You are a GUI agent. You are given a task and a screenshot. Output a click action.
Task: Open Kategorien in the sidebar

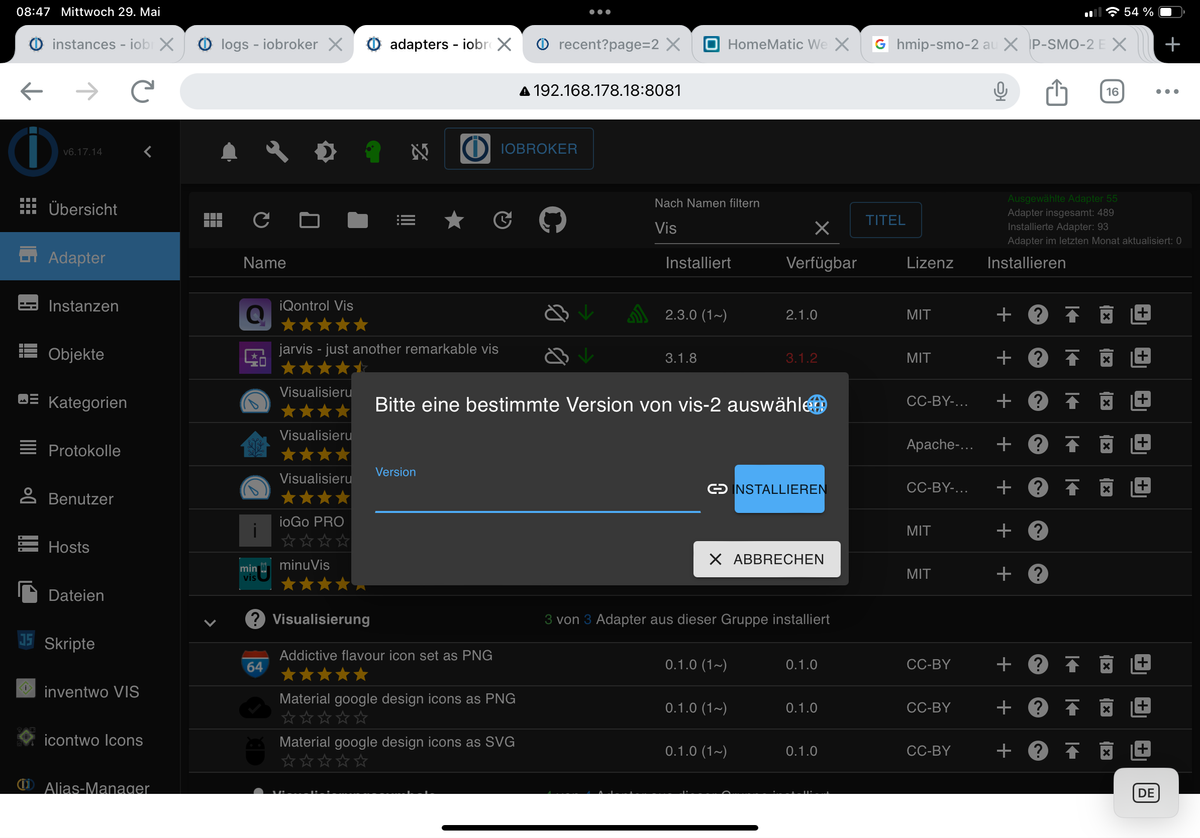[x=90, y=402]
